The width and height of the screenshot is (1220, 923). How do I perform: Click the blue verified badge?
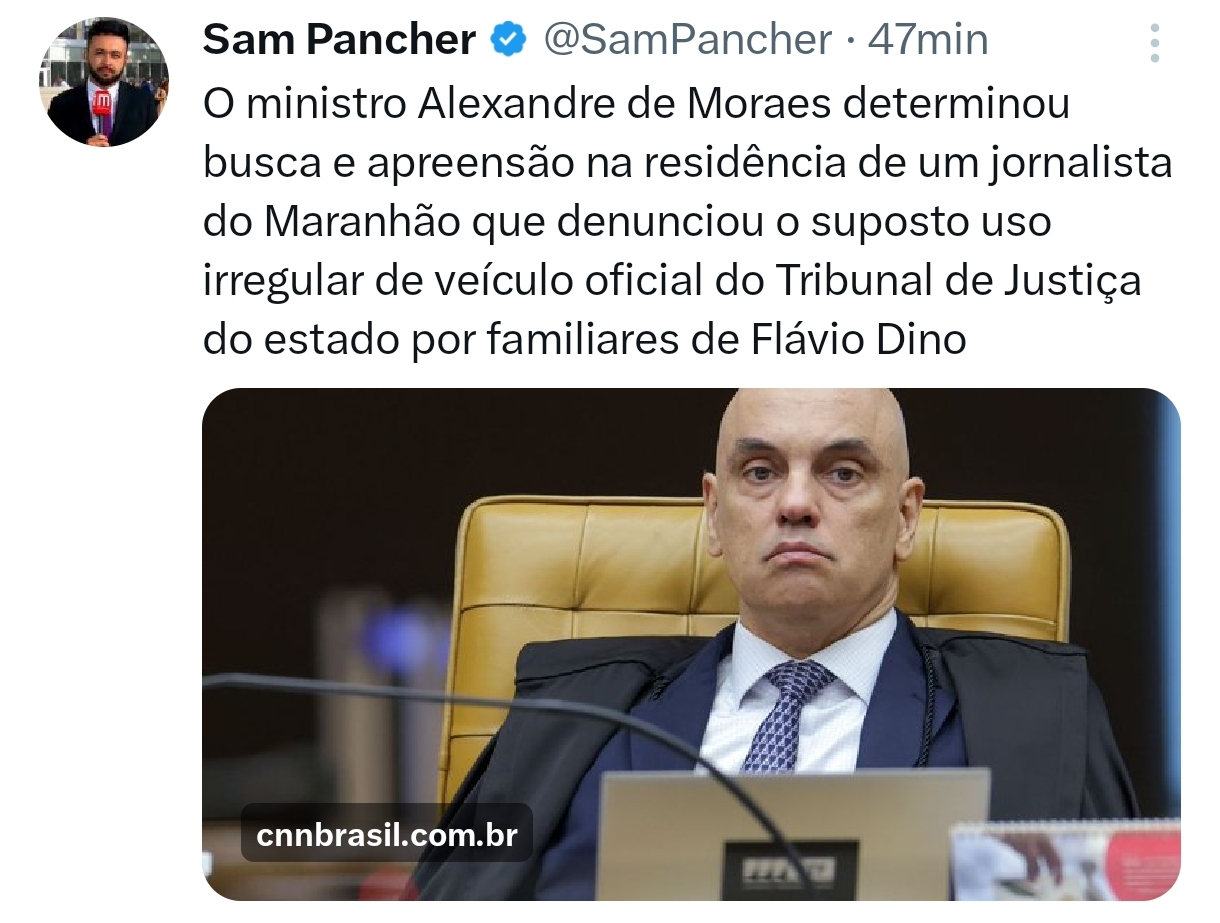509,40
